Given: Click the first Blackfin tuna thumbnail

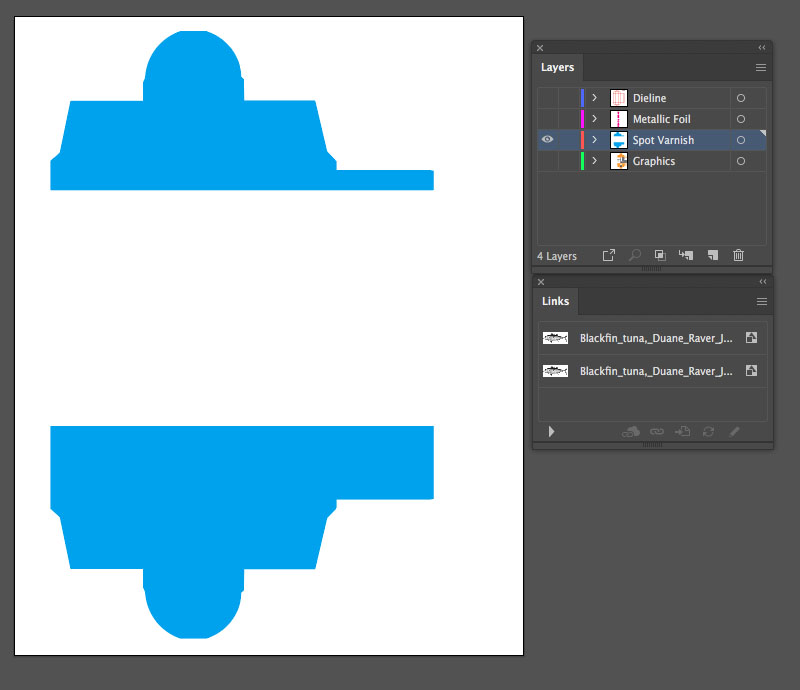Looking at the screenshot, I should tap(555, 338).
